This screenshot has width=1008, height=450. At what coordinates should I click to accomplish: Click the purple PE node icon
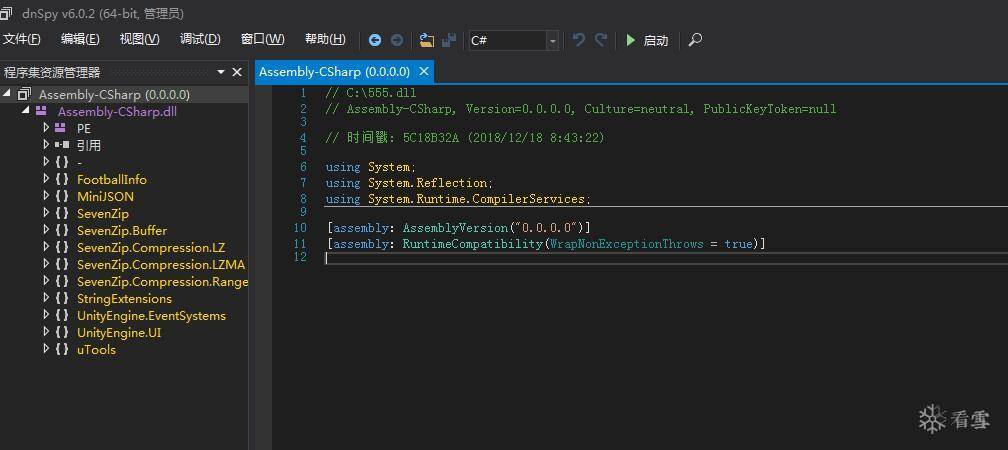coord(60,128)
